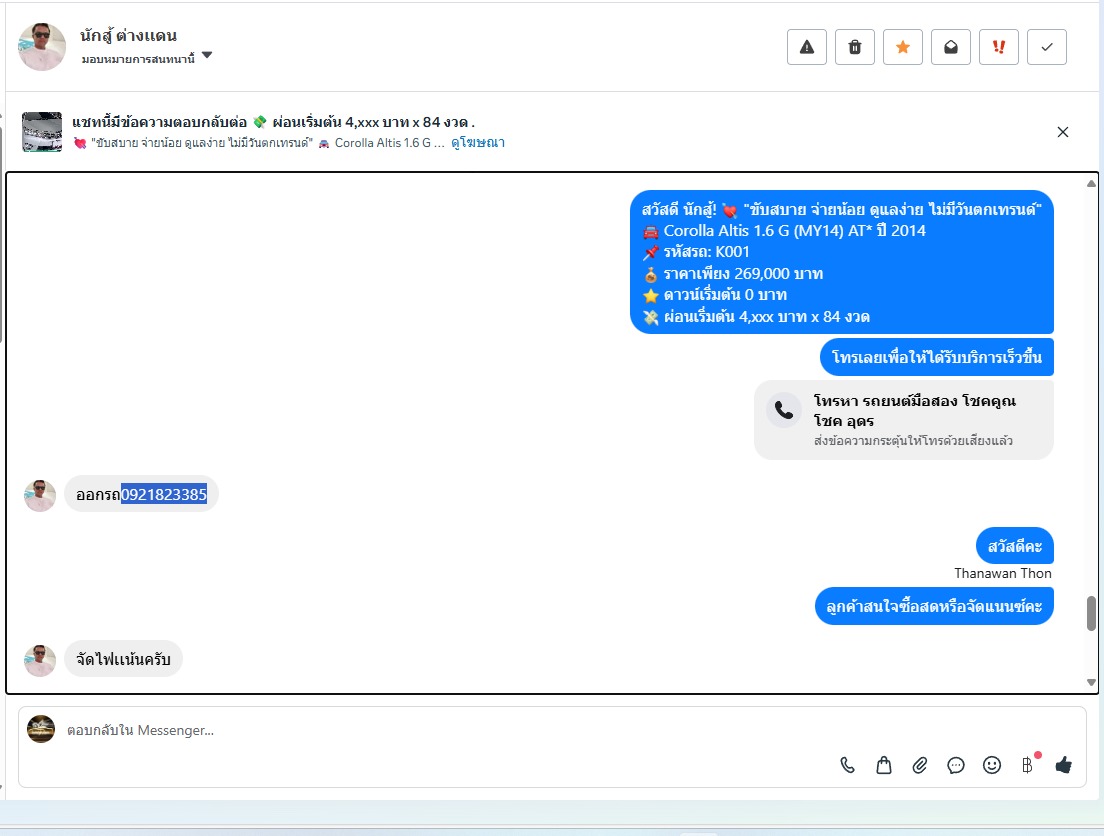This screenshot has width=1104, height=836.
Task: Click sender avatar beside จัดไฟแน้นครับ message
Action: point(40,661)
